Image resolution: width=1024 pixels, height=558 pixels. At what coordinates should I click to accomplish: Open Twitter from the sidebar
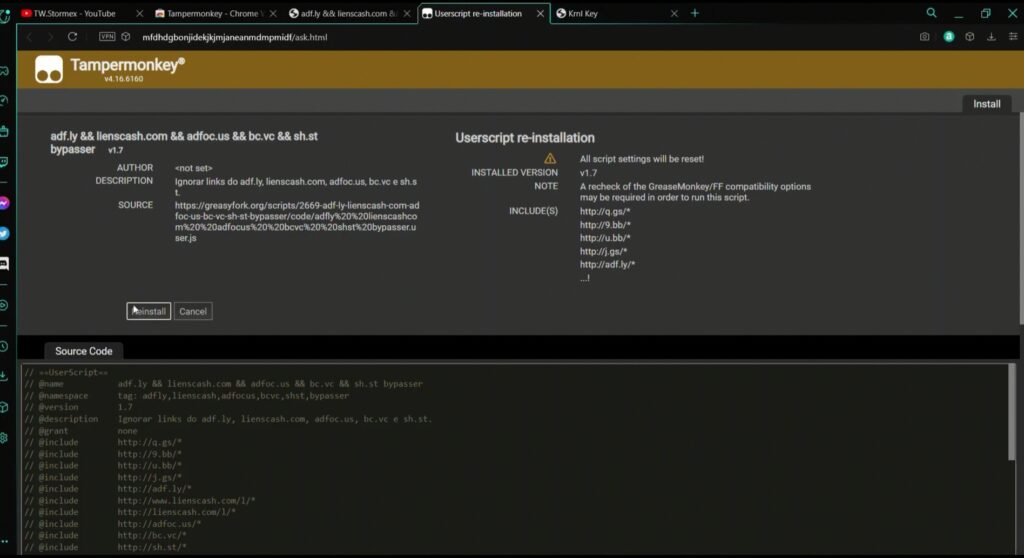4,233
